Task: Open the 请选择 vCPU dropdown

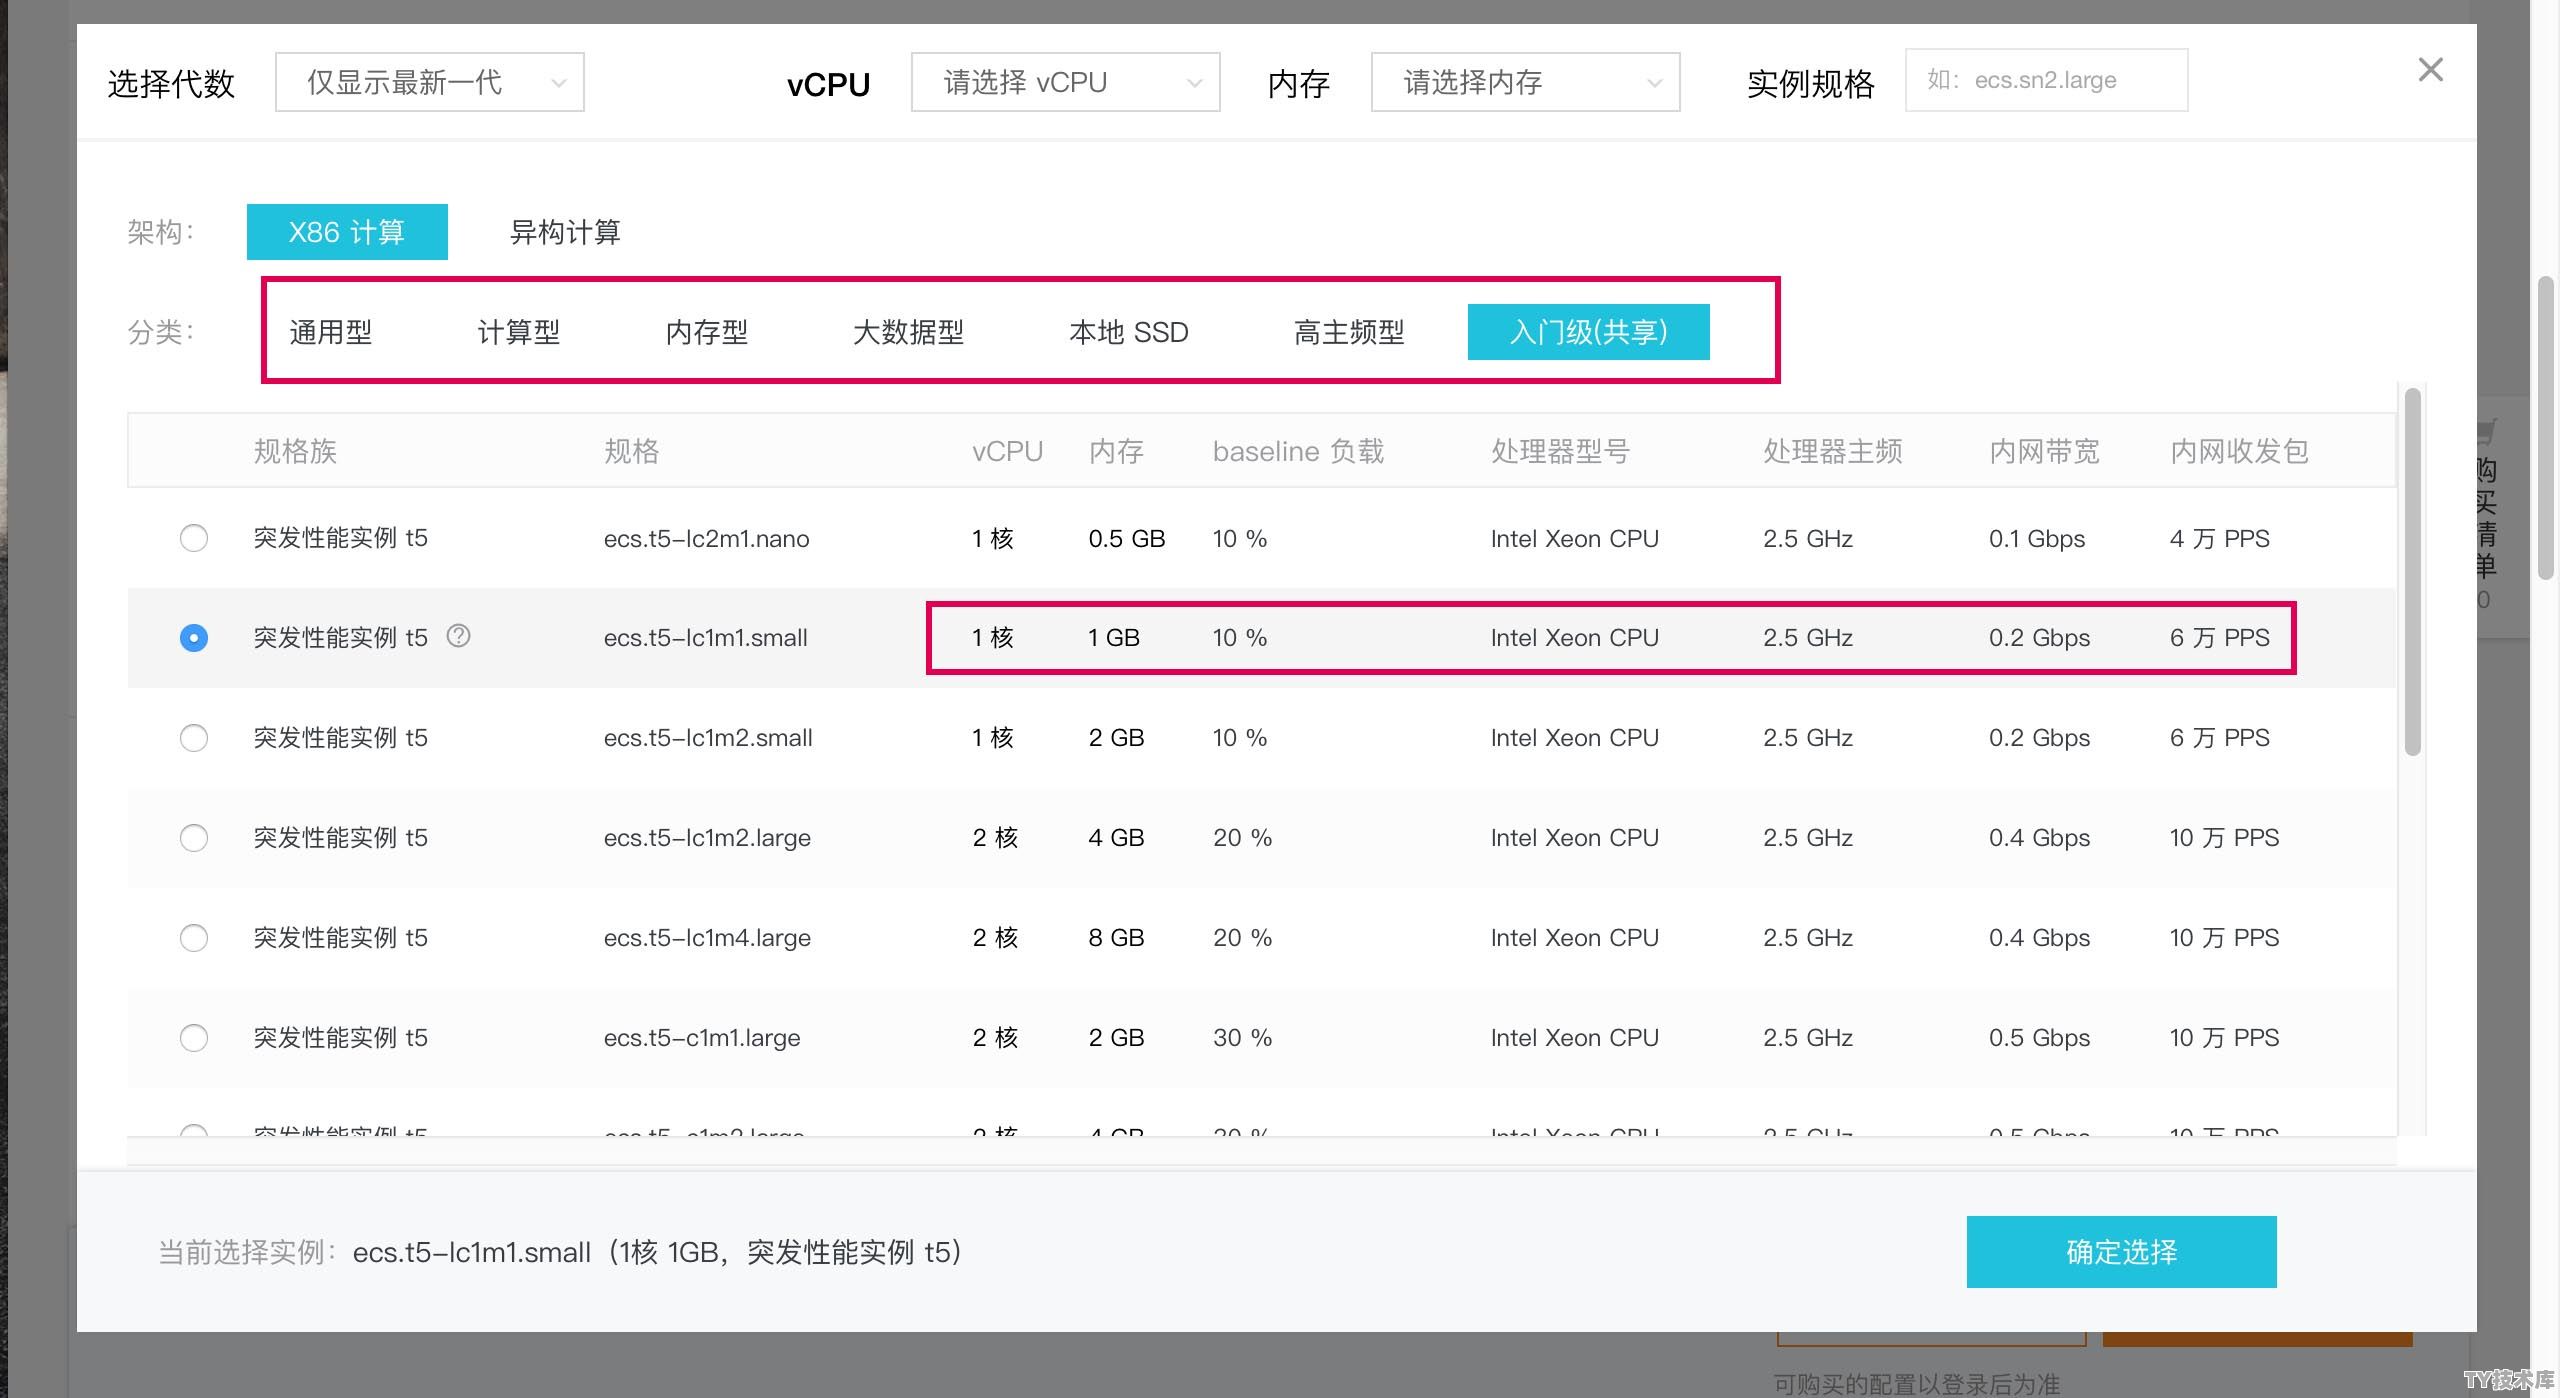Action: [x=1065, y=82]
